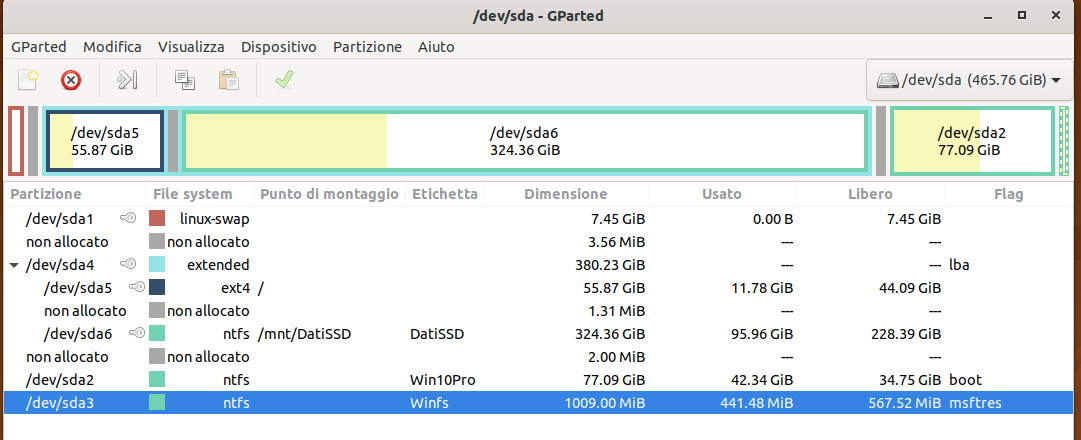Click the 1009.00 MiB size value
Image resolution: width=1081 pixels, height=440 pixels.
click(605, 403)
